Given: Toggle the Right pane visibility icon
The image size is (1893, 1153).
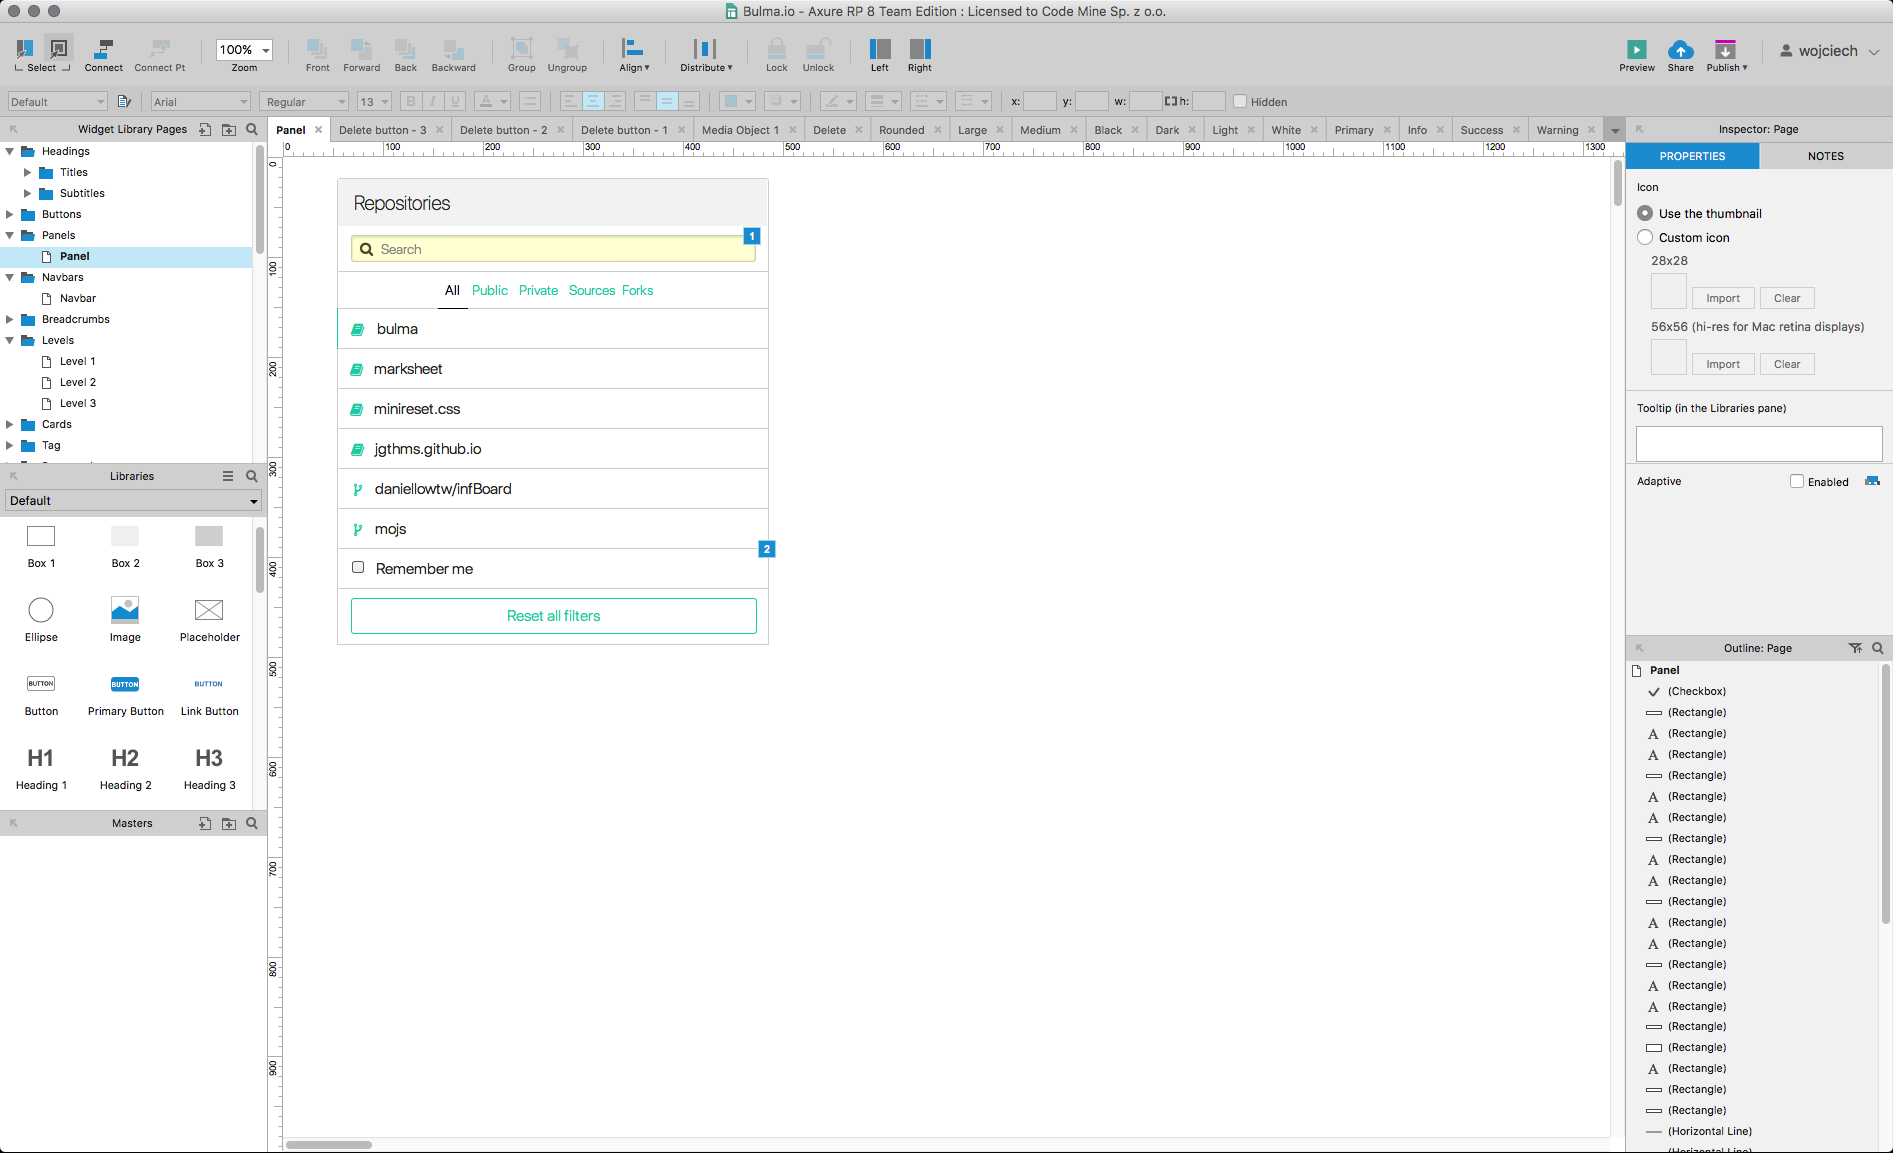Looking at the screenshot, I should pyautogui.click(x=920, y=49).
